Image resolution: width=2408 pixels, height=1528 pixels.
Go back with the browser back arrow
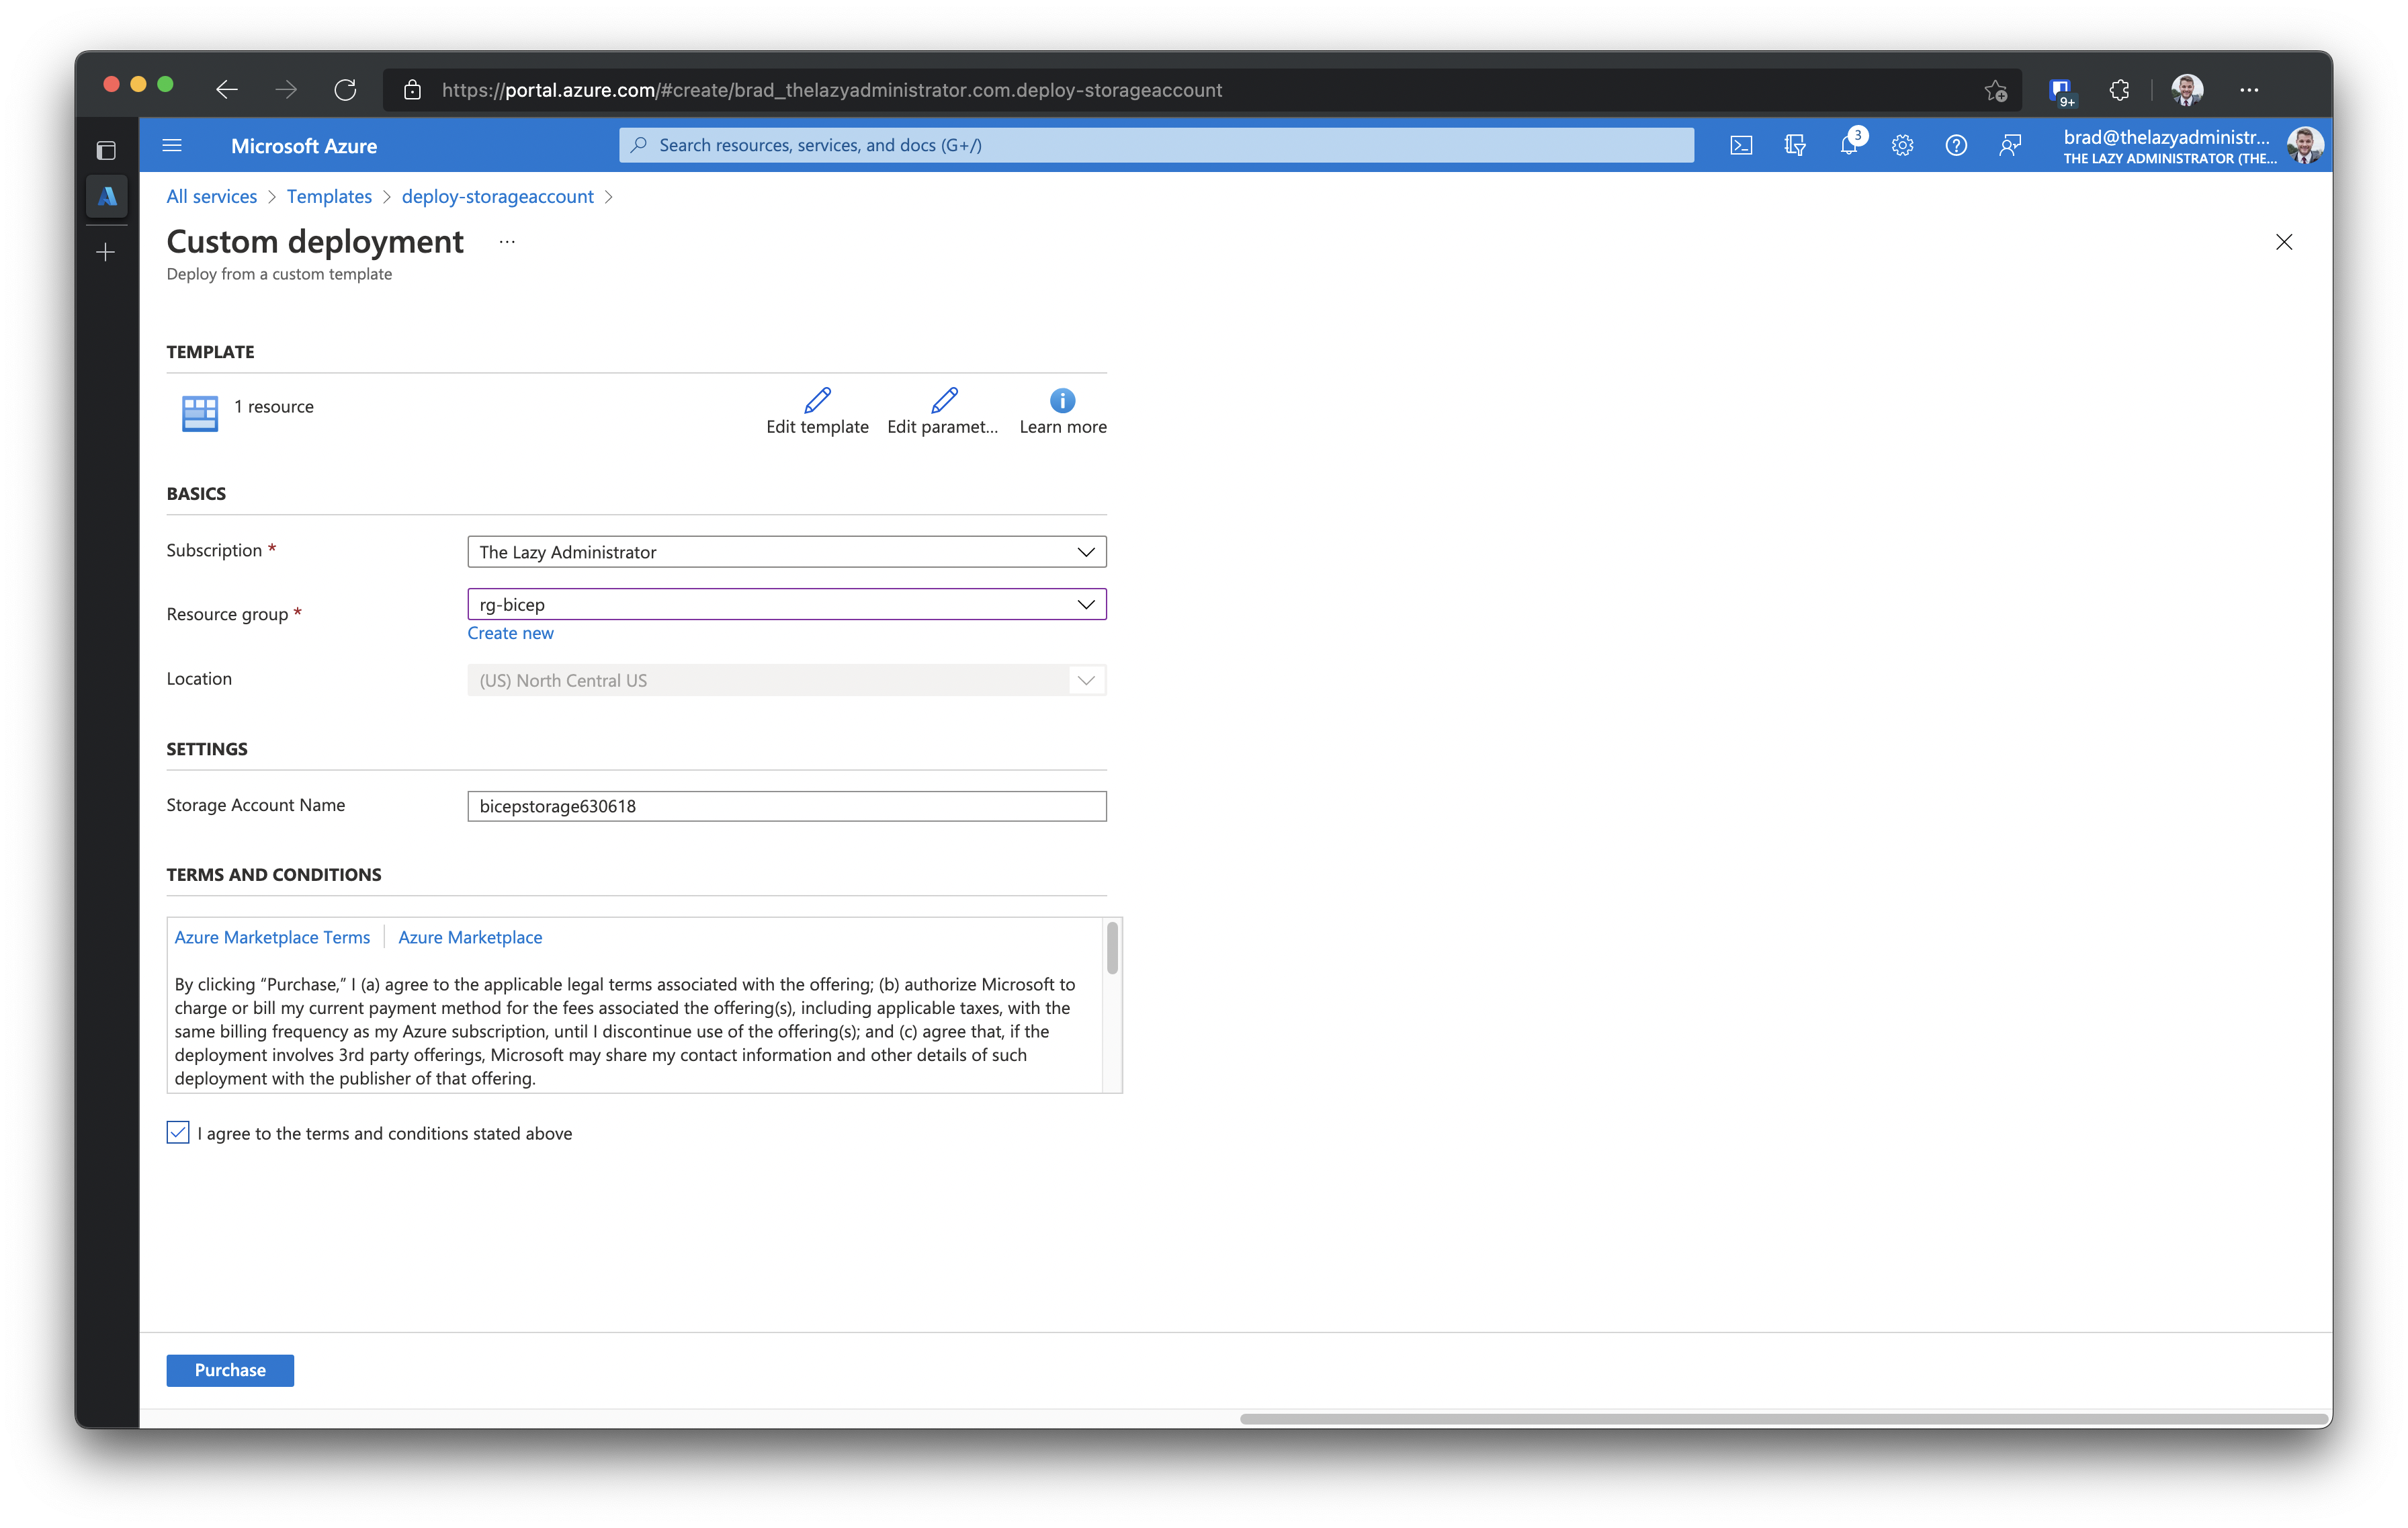(x=227, y=90)
